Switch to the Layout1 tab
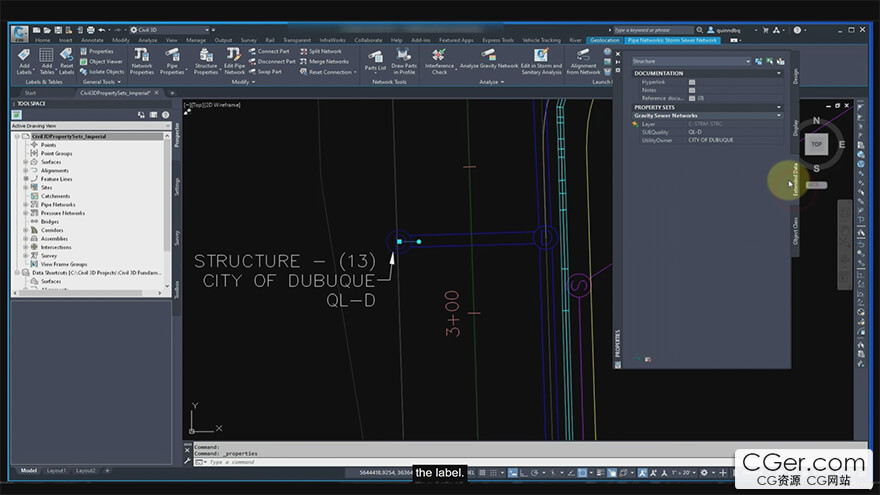 click(x=57, y=470)
